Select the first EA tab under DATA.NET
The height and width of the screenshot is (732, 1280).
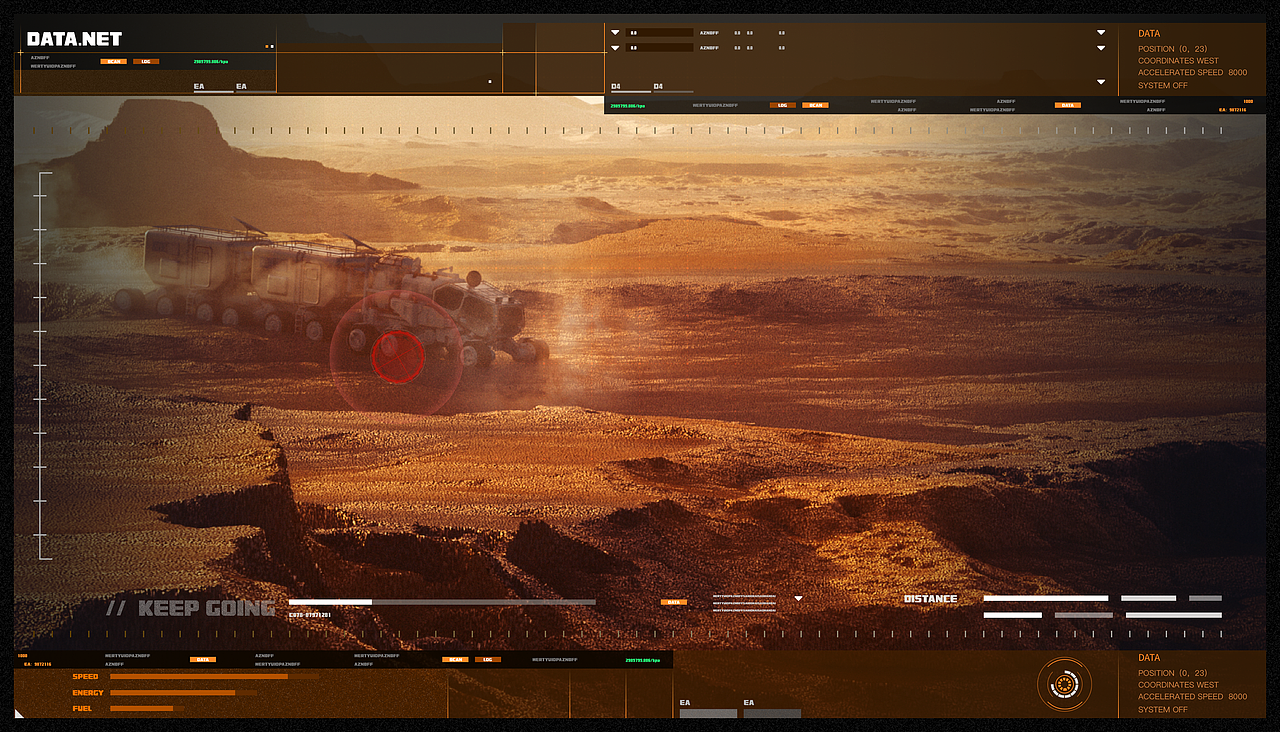click(213, 88)
